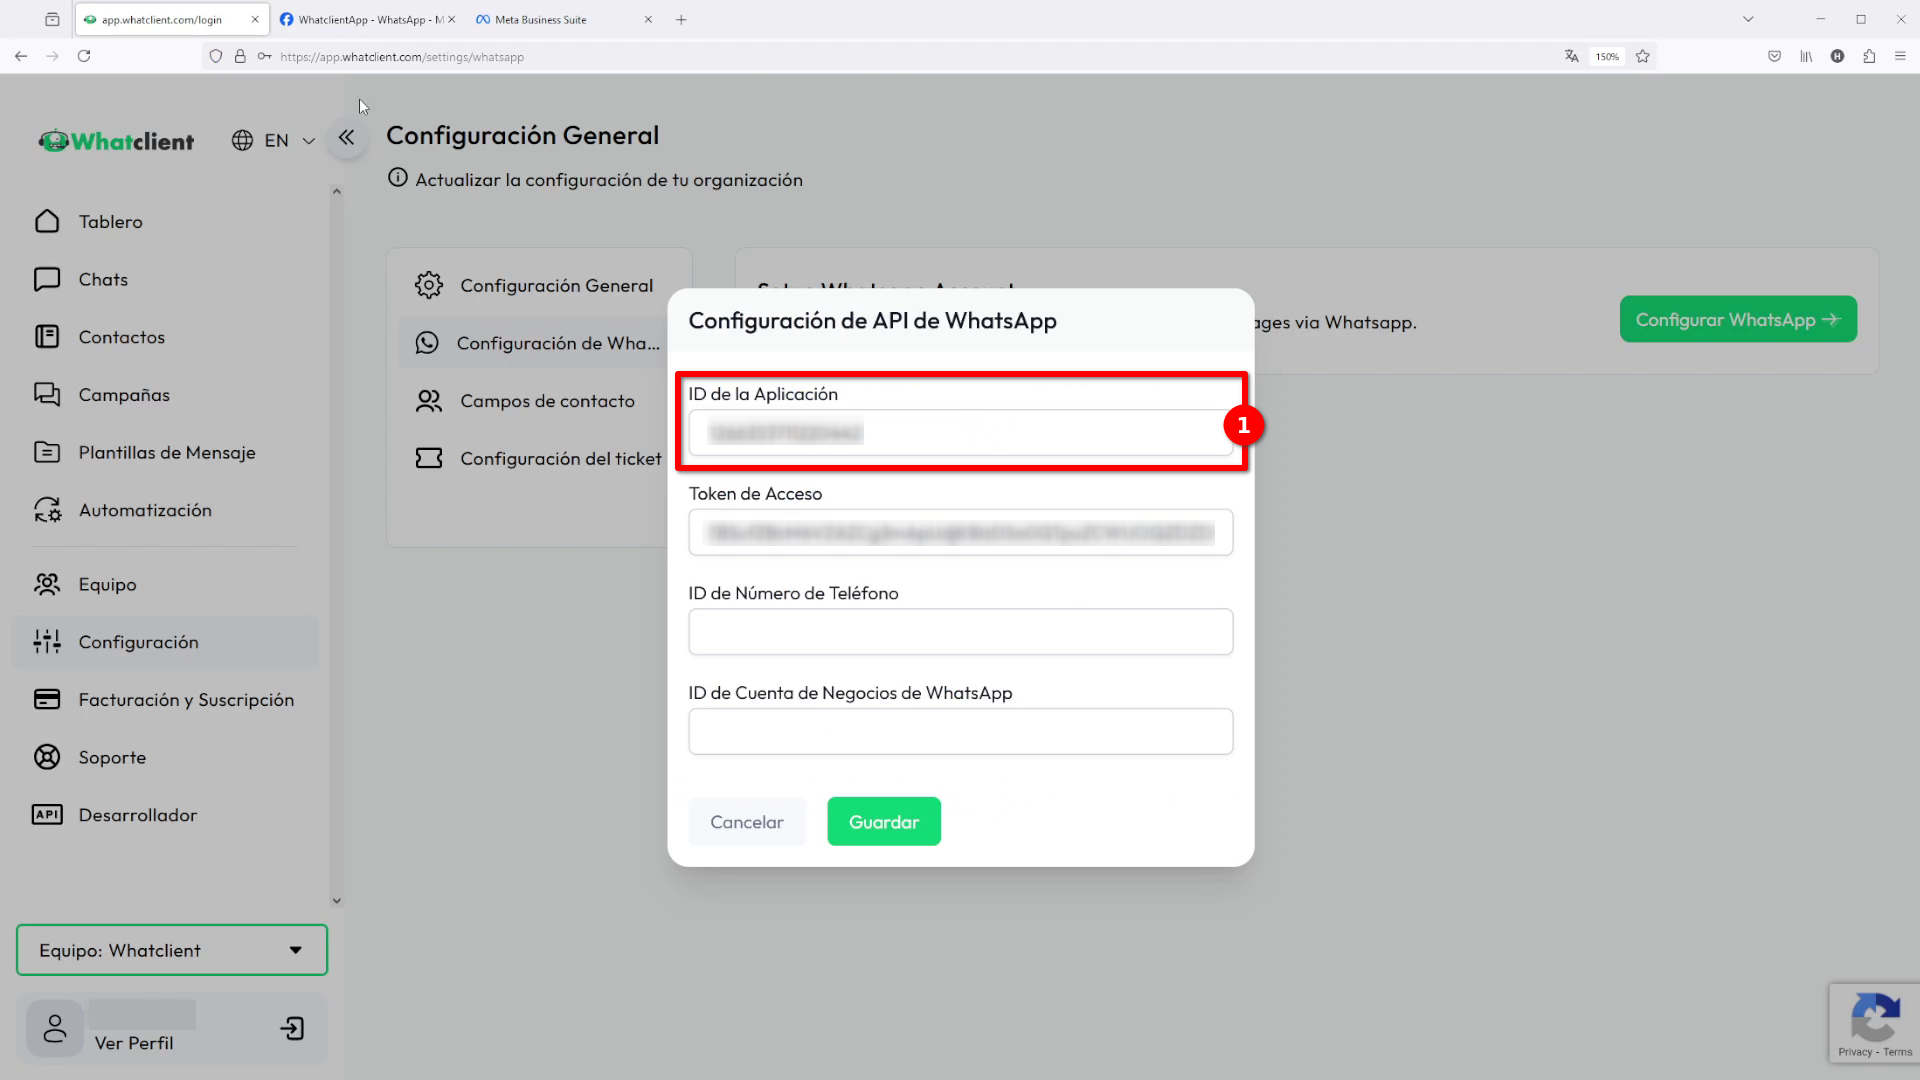The width and height of the screenshot is (1920, 1080).
Task: Go to the Contactos icon
Action: [x=47, y=337]
